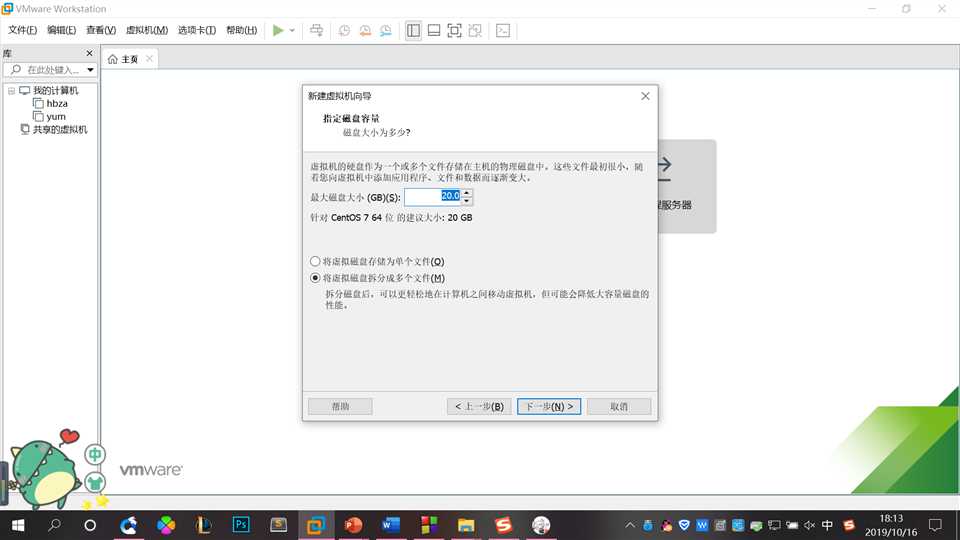Open PowerPoint from the taskbar

(x=353, y=525)
